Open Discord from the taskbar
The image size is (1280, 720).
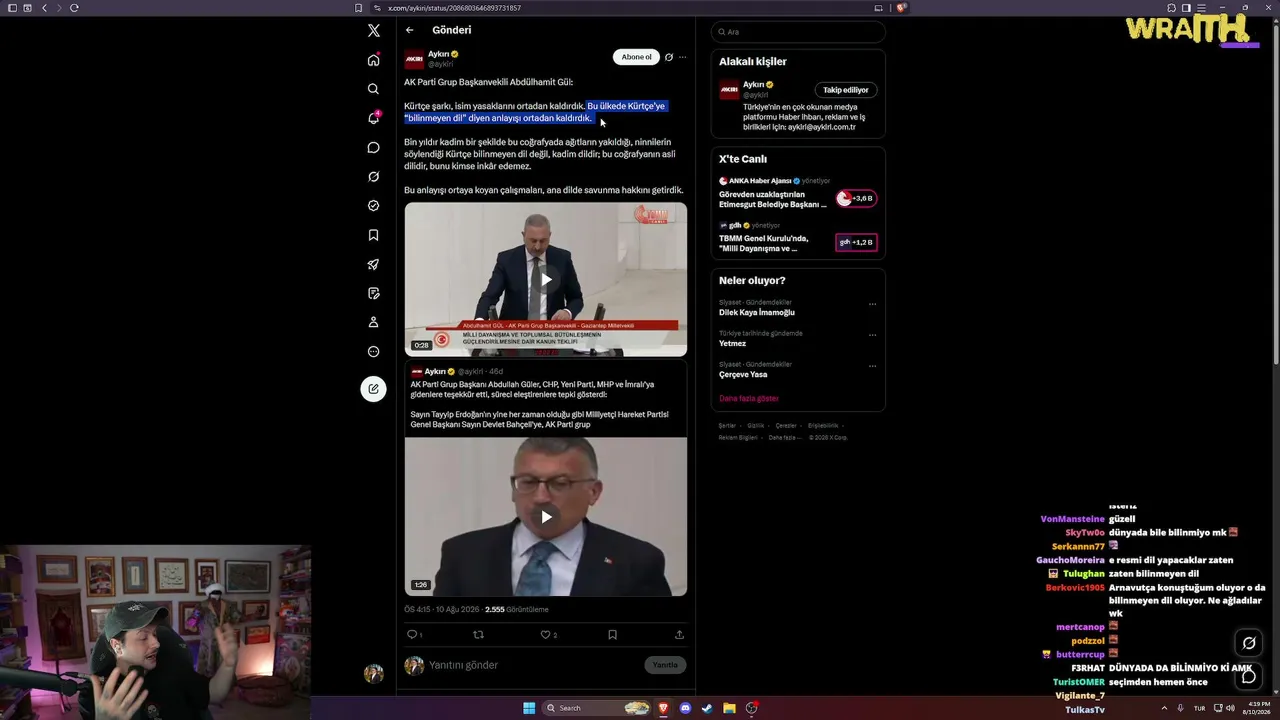click(x=685, y=708)
